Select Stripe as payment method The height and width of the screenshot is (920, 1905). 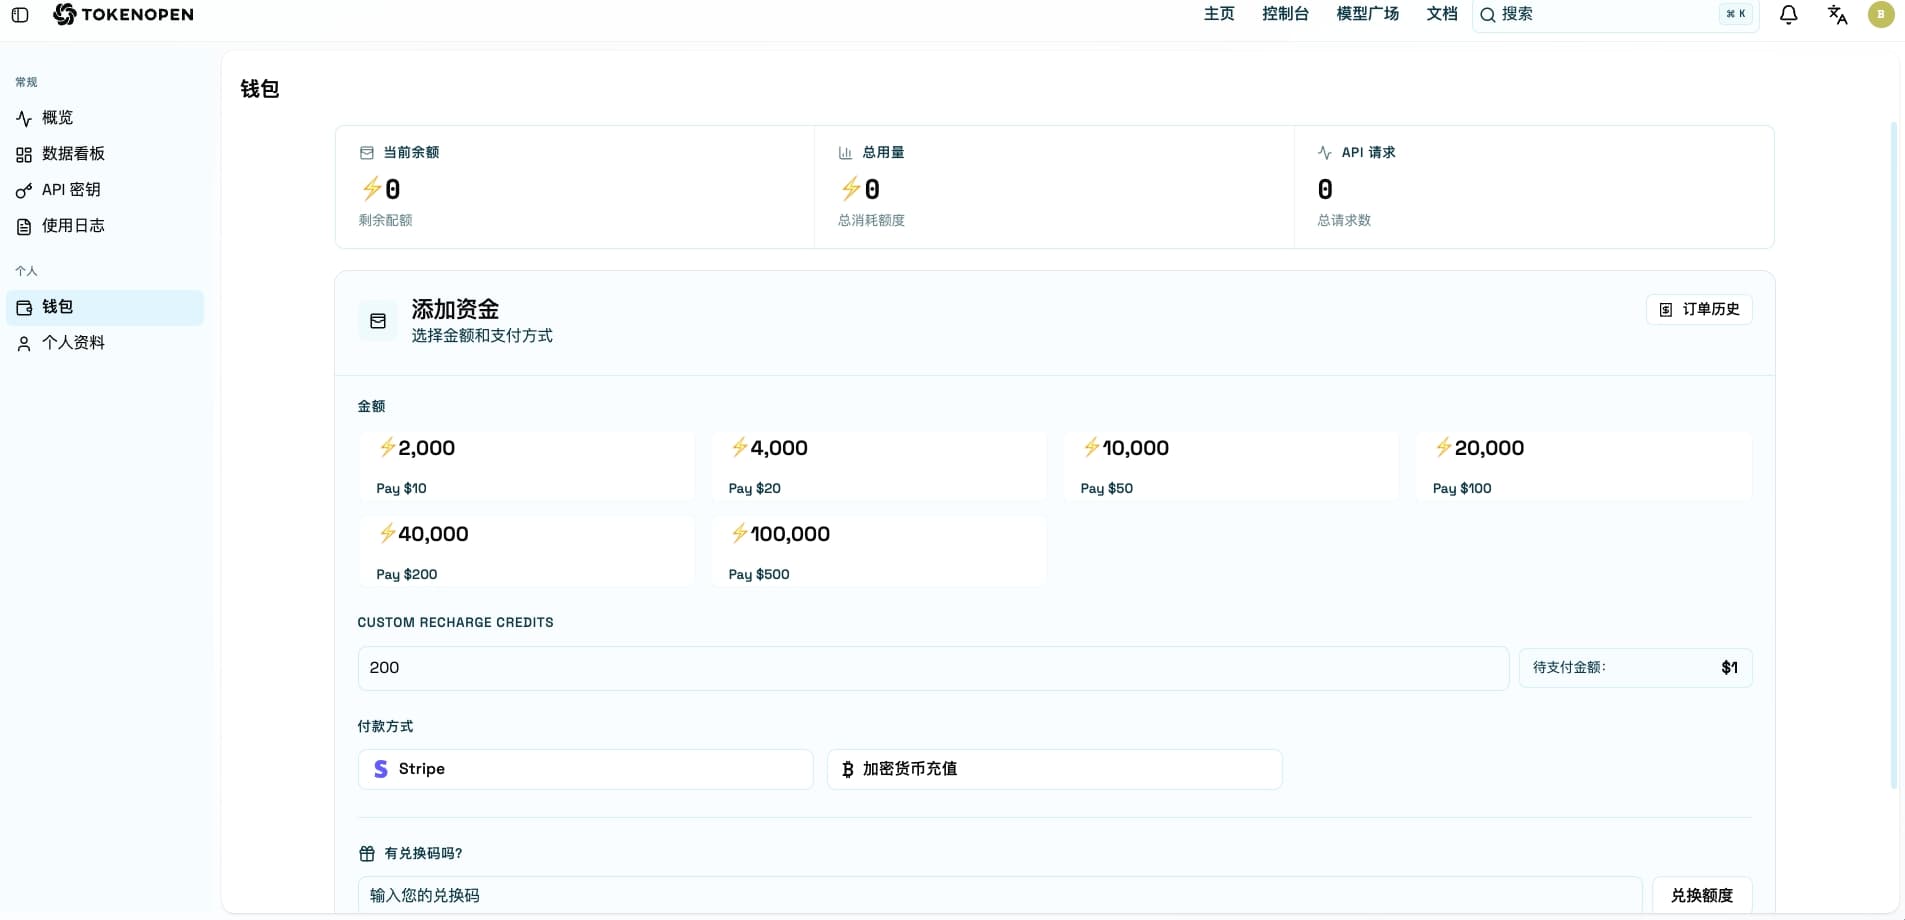point(585,769)
